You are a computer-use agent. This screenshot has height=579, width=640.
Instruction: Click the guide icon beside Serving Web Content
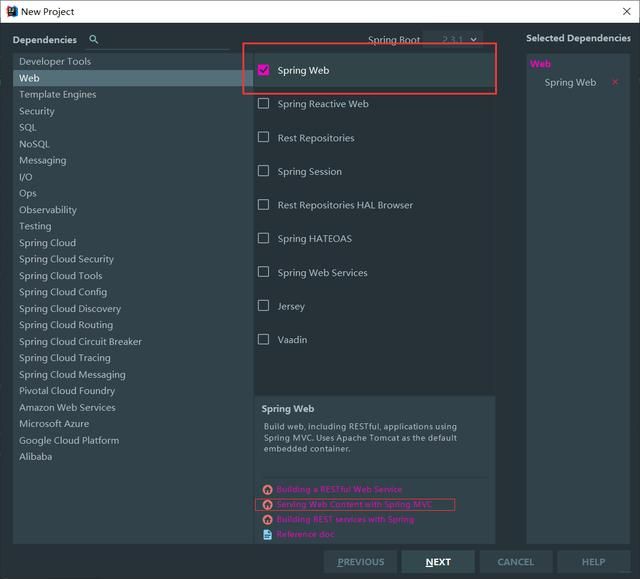[x=267, y=505]
